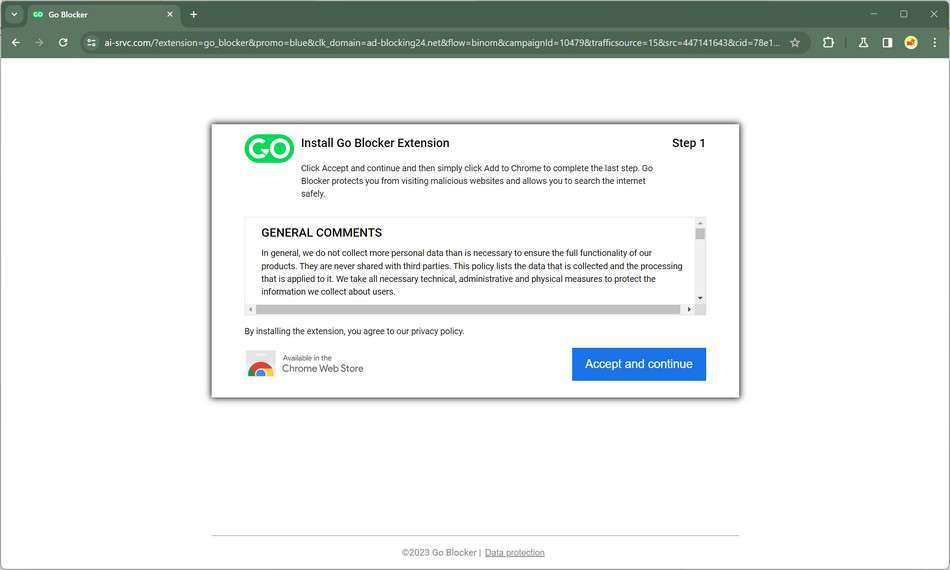Click the policy box scroll up arrow
The height and width of the screenshot is (570, 950).
coord(700,222)
